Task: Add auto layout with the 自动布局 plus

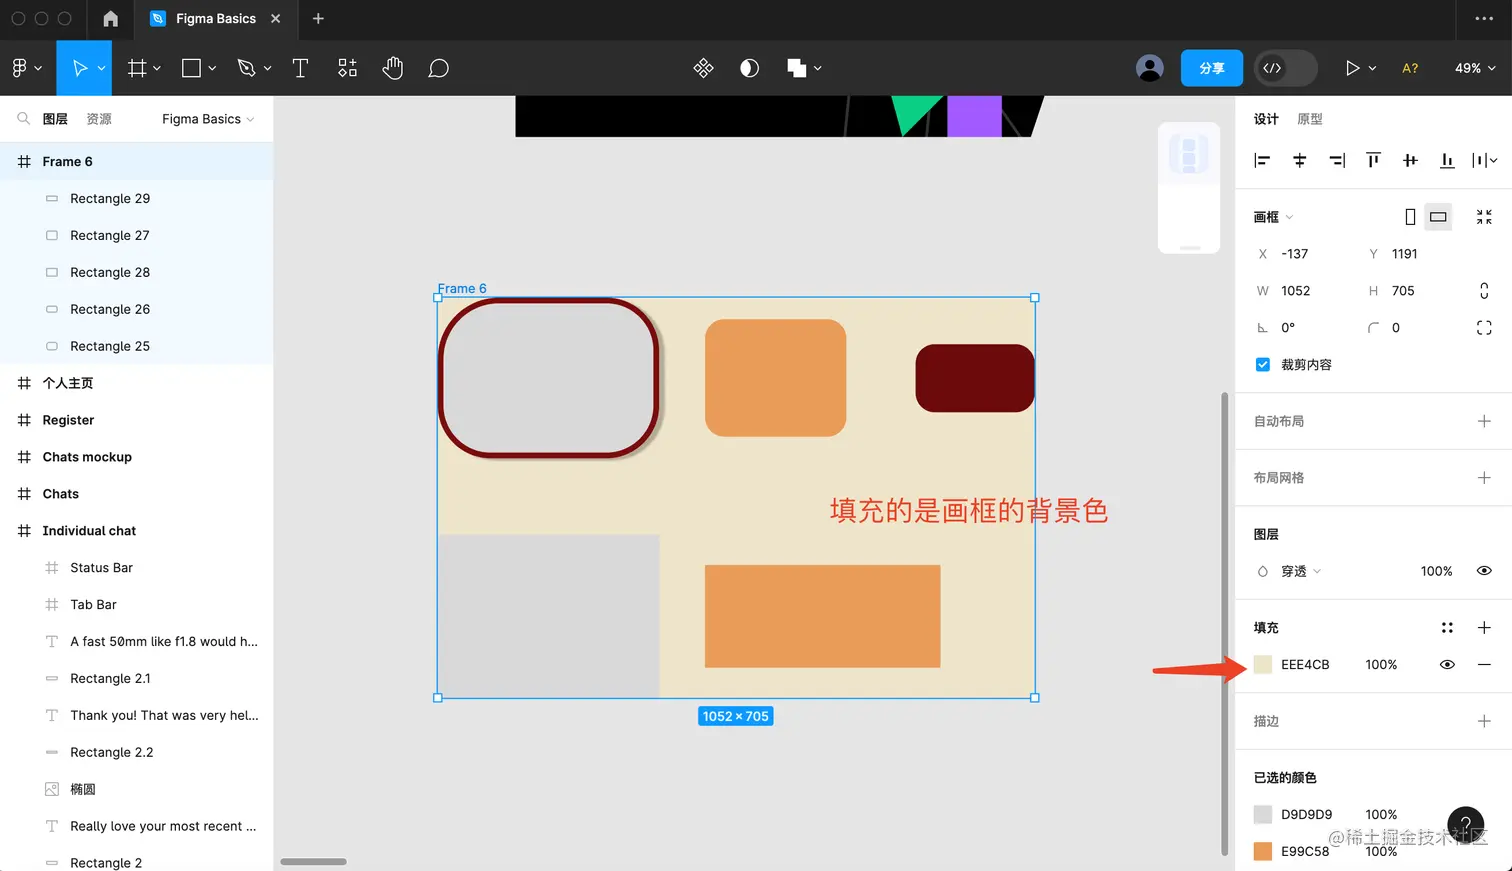Action: [1484, 422]
